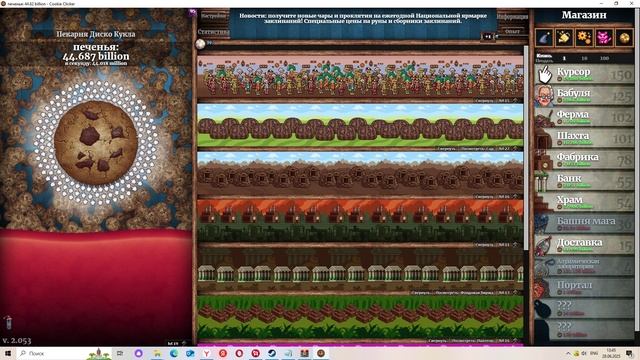Viewport: 640px width, 360px height.
Task: Open the Настройки menu
Action: (x=213, y=16)
